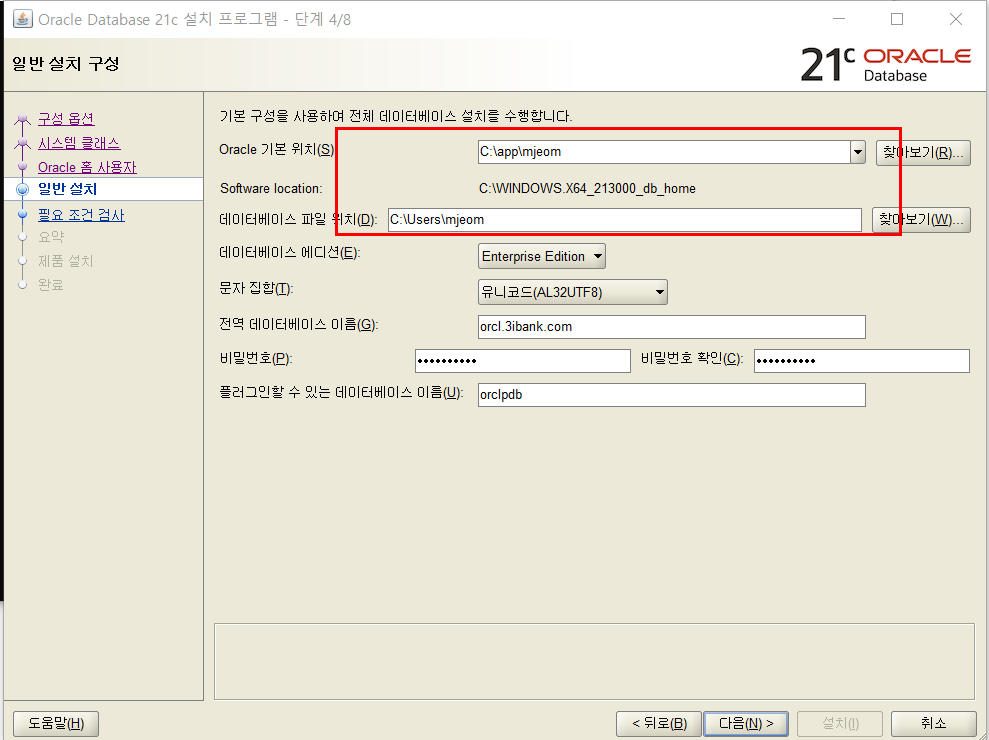Image resolution: width=989 pixels, height=740 pixels.
Task: Click the 문자 집합(T) label
Action: (x=256, y=289)
